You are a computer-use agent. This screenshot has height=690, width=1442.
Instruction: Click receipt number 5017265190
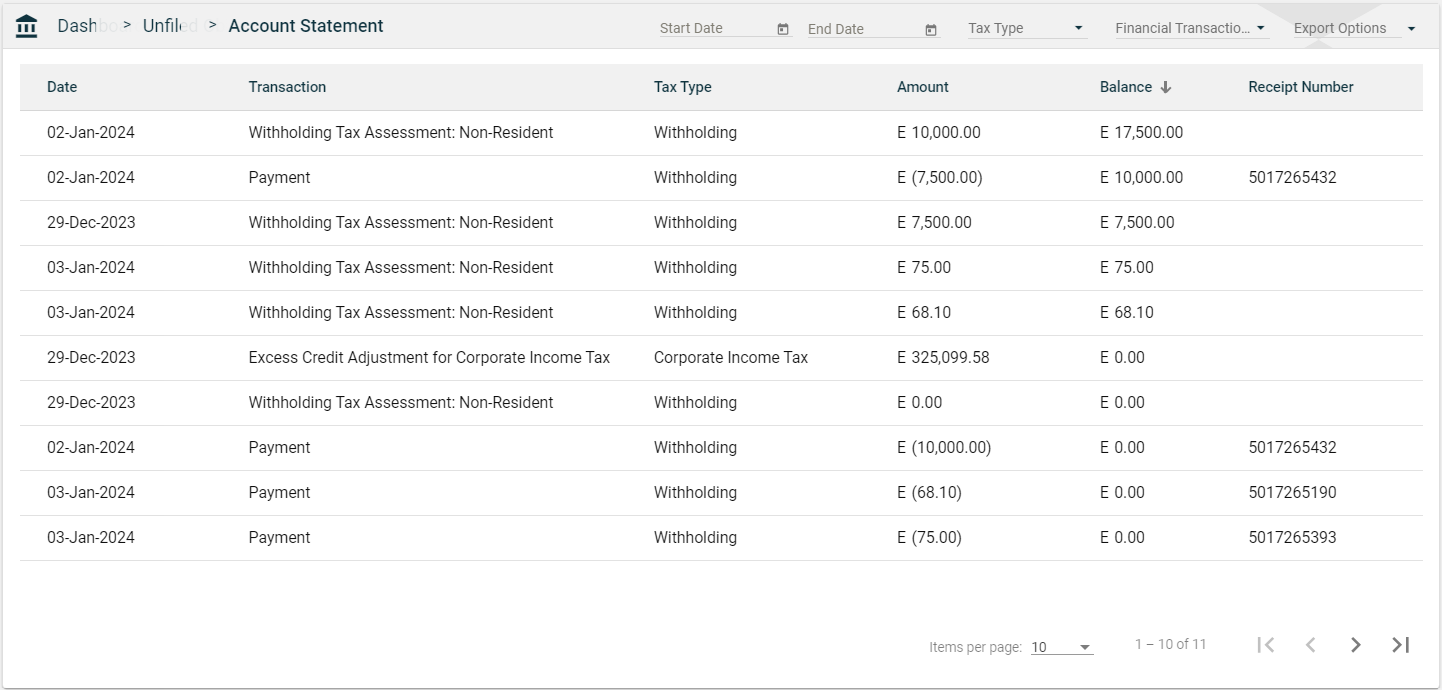(x=1292, y=493)
